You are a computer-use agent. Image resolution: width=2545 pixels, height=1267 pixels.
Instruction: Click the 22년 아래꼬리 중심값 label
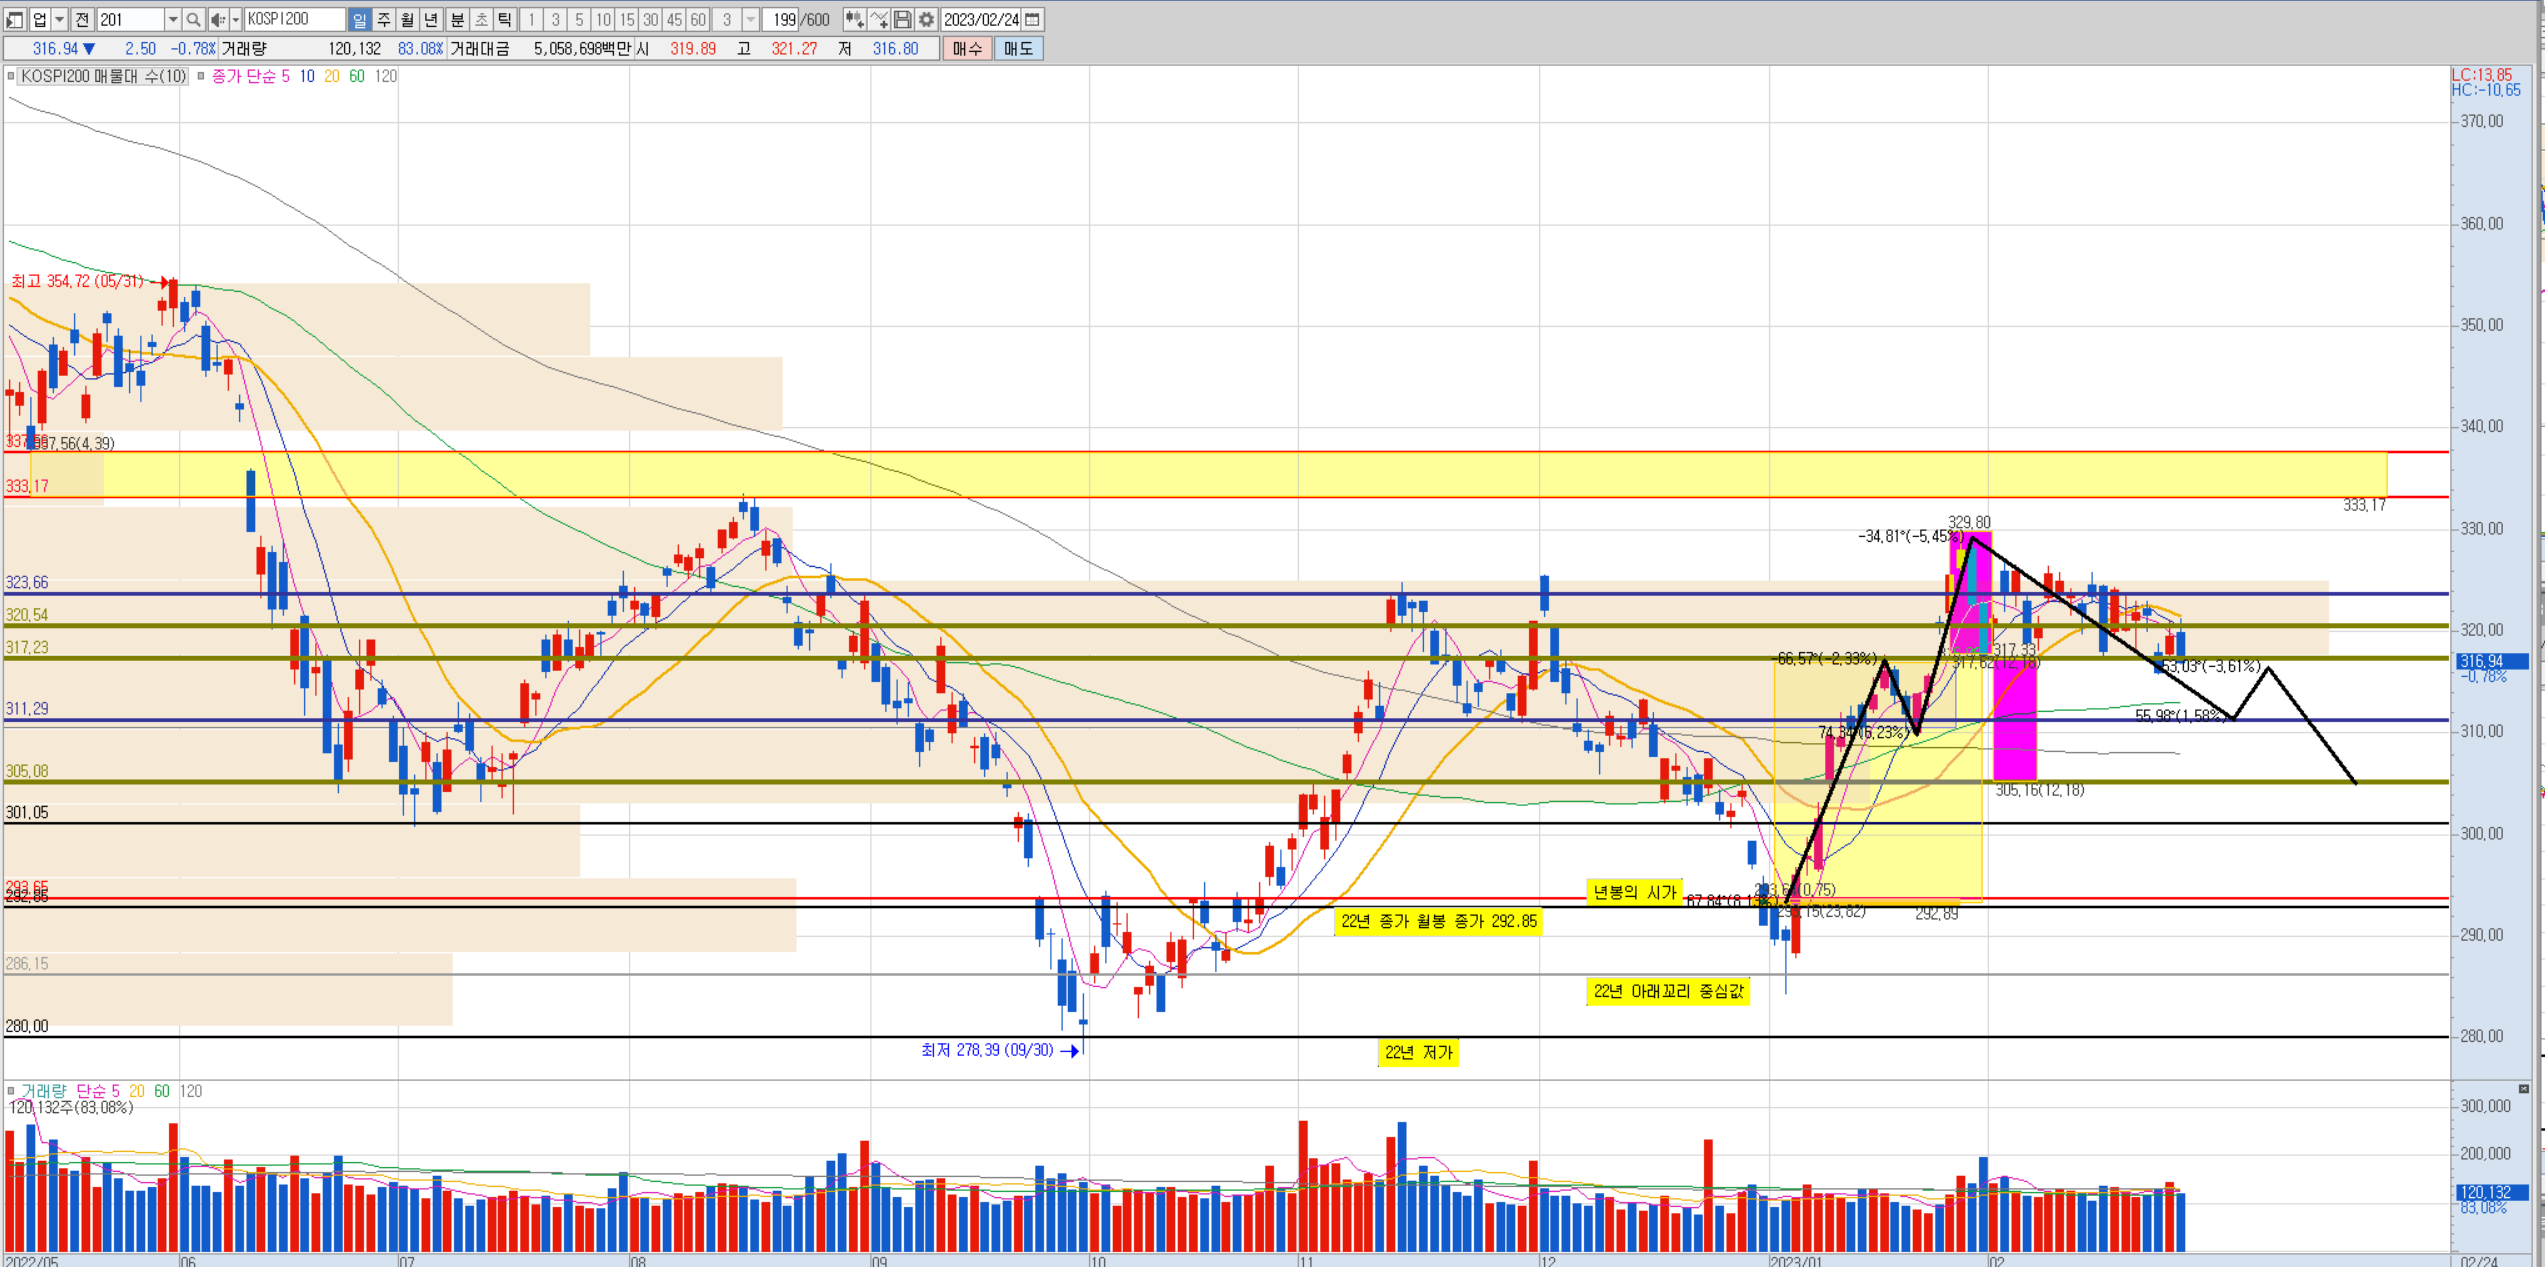1668,991
